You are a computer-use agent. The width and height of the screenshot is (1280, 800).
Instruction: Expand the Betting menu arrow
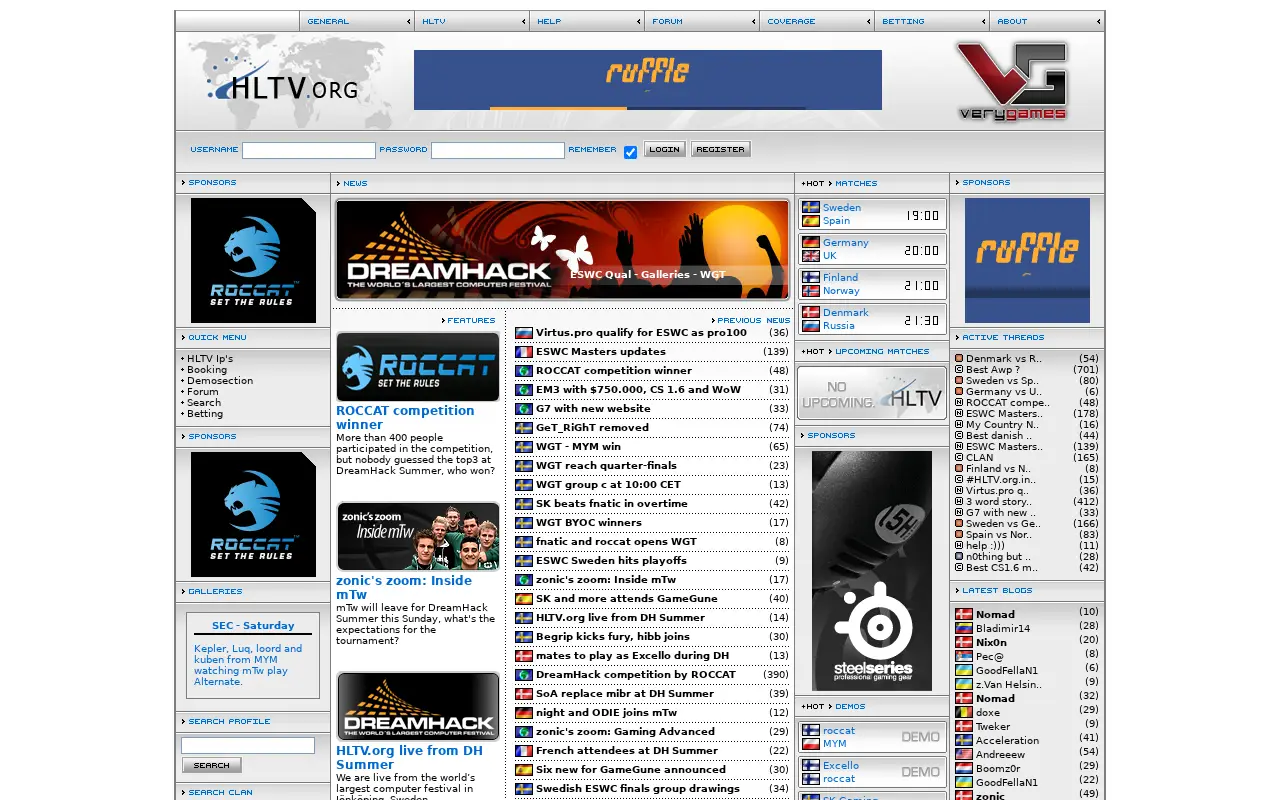[983, 21]
